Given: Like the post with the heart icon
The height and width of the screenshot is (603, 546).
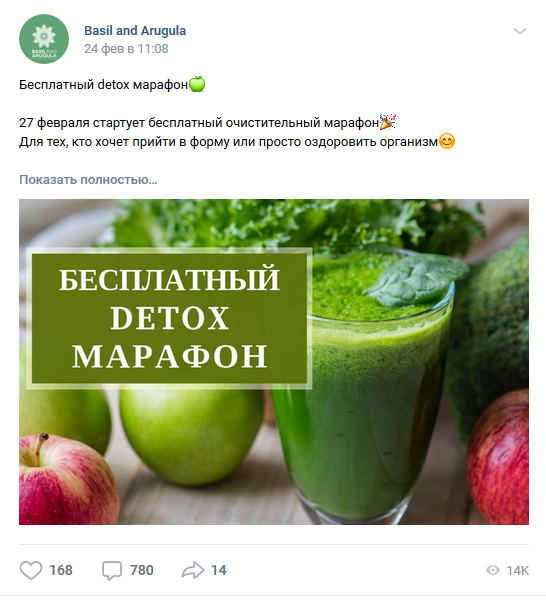Looking at the screenshot, I should 31,570.
